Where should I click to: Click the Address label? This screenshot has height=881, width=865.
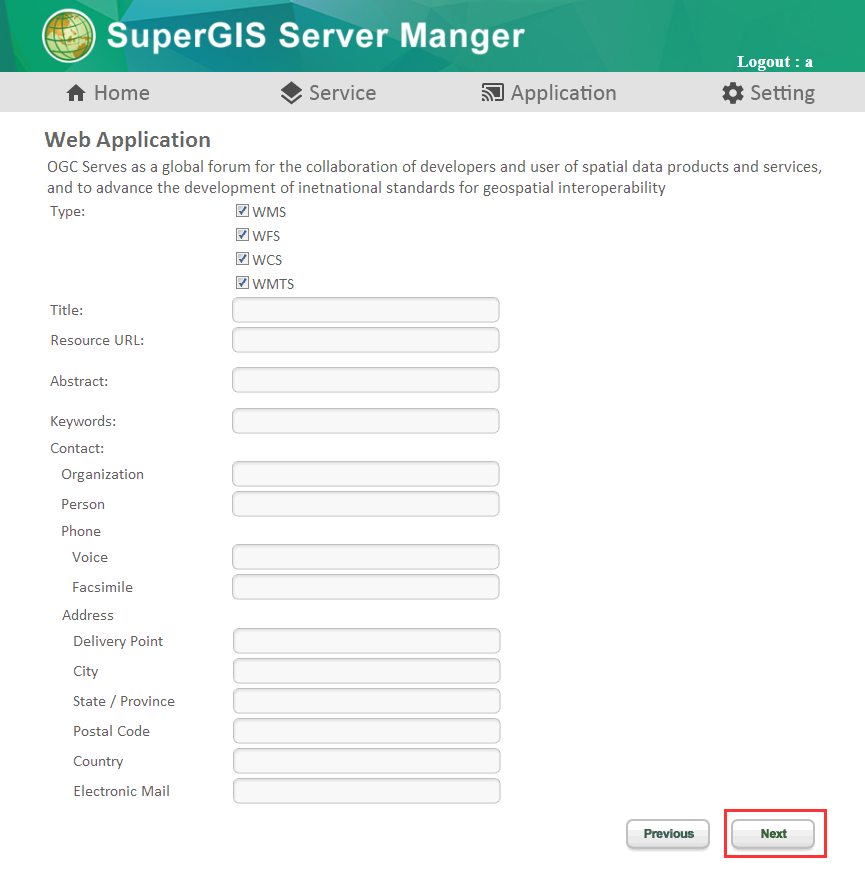(x=88, y=615)
